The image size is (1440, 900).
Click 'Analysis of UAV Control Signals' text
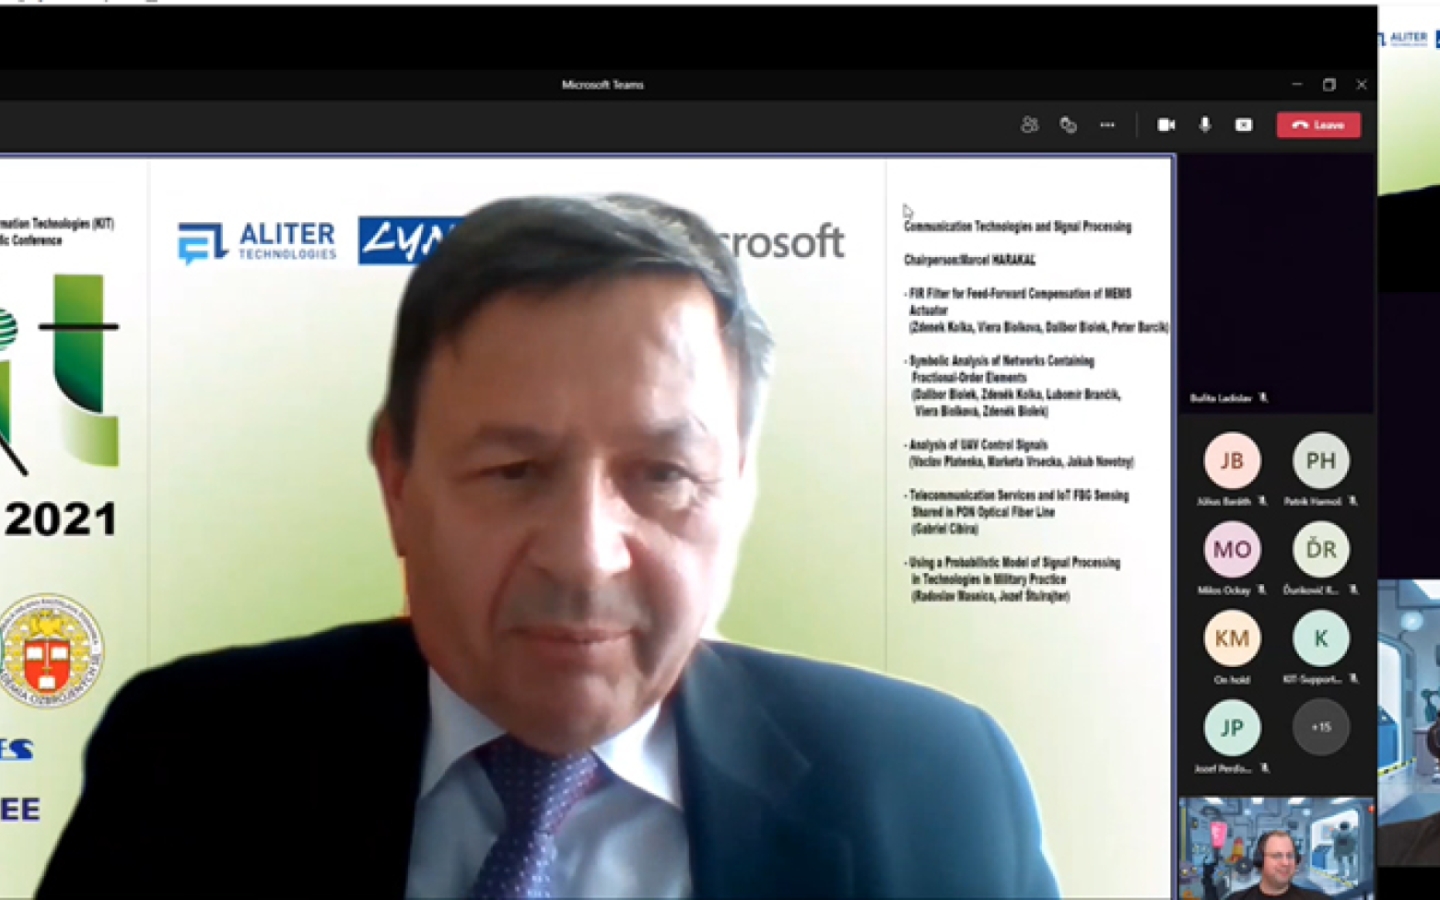click(x=977, y=445)
